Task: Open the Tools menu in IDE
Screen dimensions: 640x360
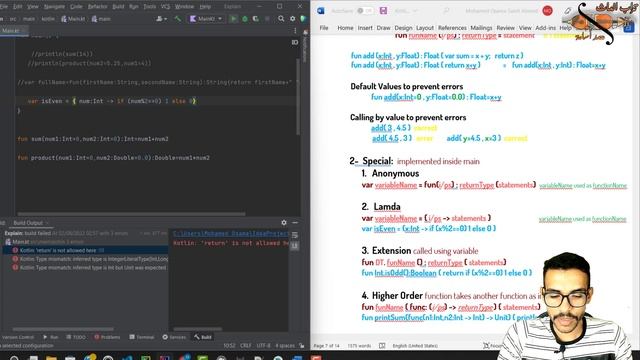Action: pos(149,7)
